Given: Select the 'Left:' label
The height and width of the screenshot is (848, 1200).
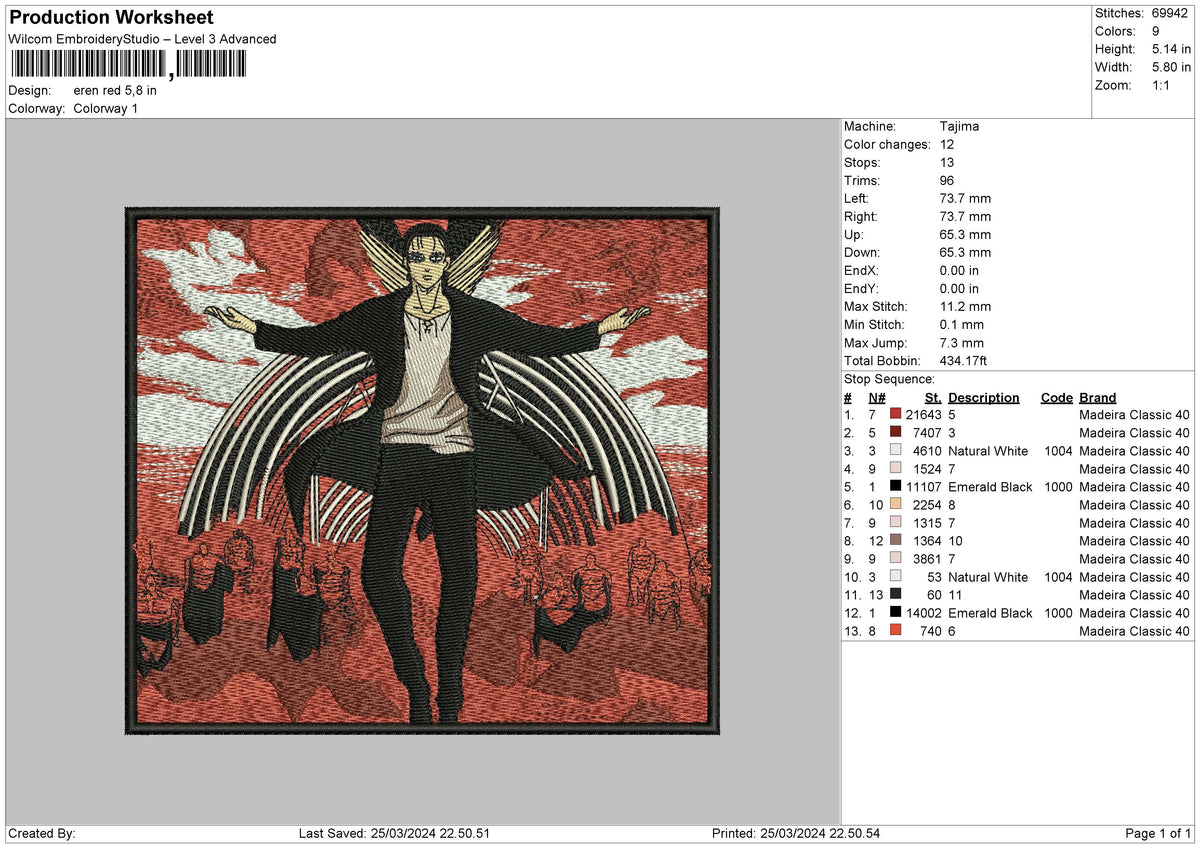Looking at the screenshot, I should [x=858, y=198].
